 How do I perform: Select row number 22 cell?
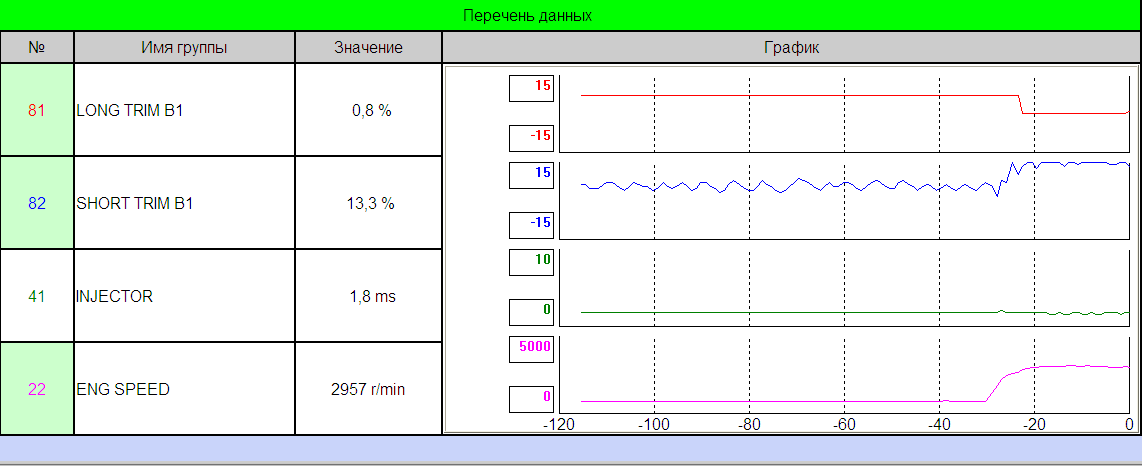coord(37,389)
